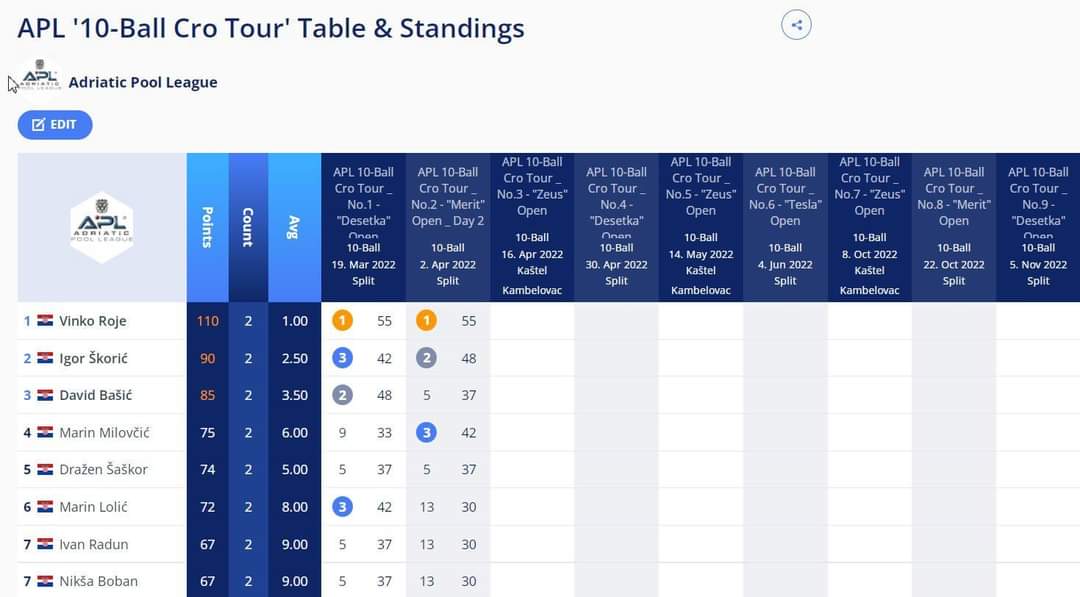Open the Tour No.6 "Tesla" Open event header
This screenshot has width=1080, height=597.
coord(785,196)
